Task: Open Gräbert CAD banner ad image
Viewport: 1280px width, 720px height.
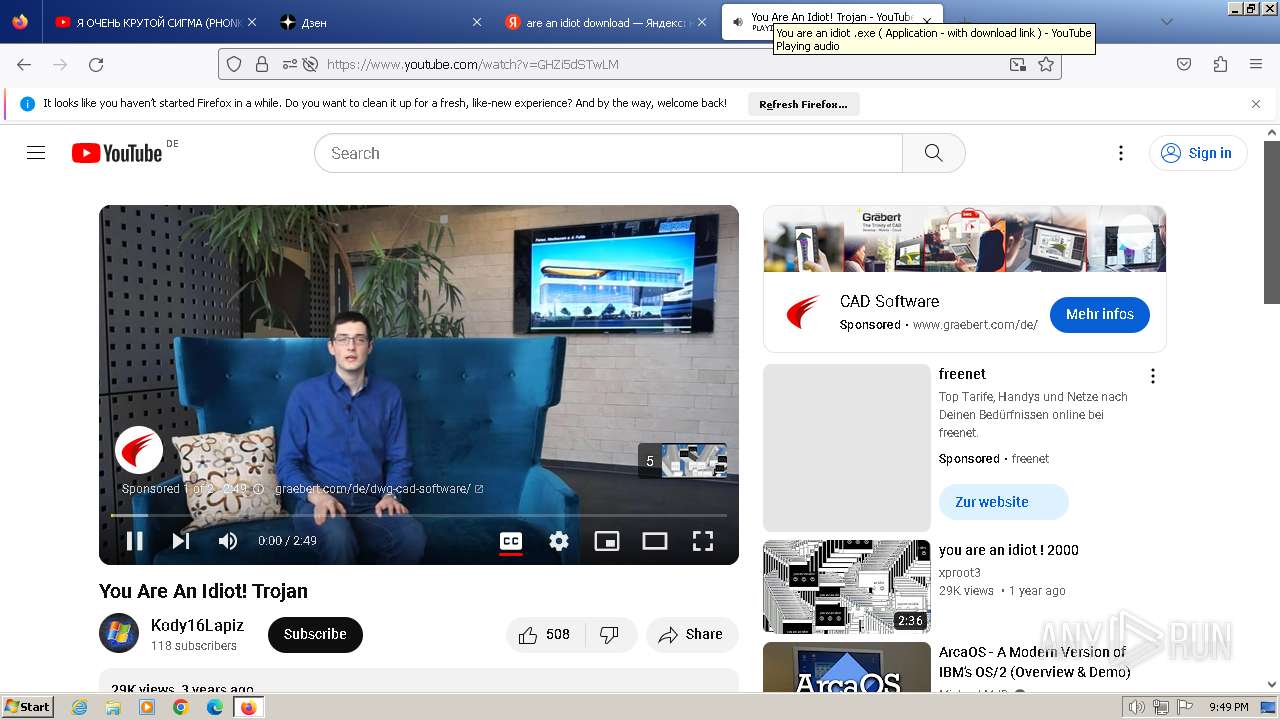Action: (965, 239)
